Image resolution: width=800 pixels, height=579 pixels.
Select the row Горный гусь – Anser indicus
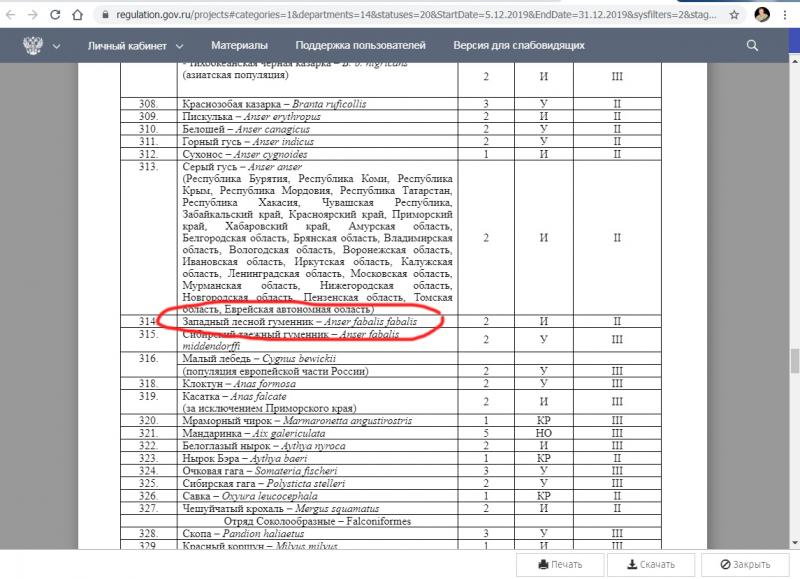[391, 141]
